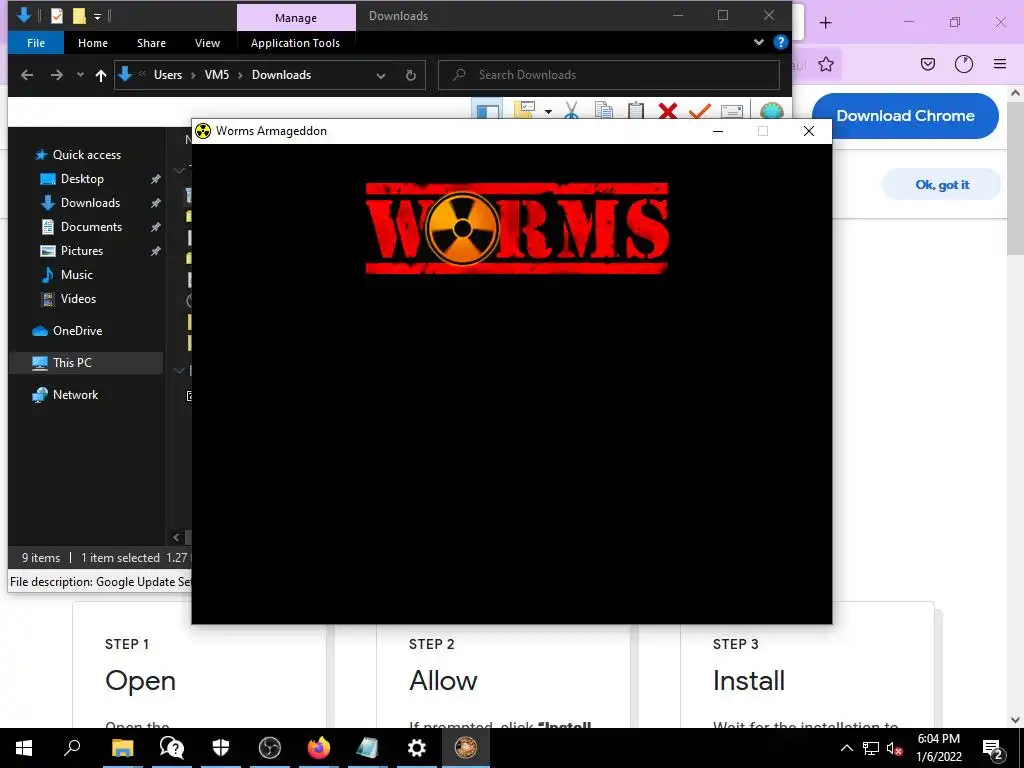The image size is (1024, 768).
Task: Open Music in navigation pane
Action: click(76, 275)
